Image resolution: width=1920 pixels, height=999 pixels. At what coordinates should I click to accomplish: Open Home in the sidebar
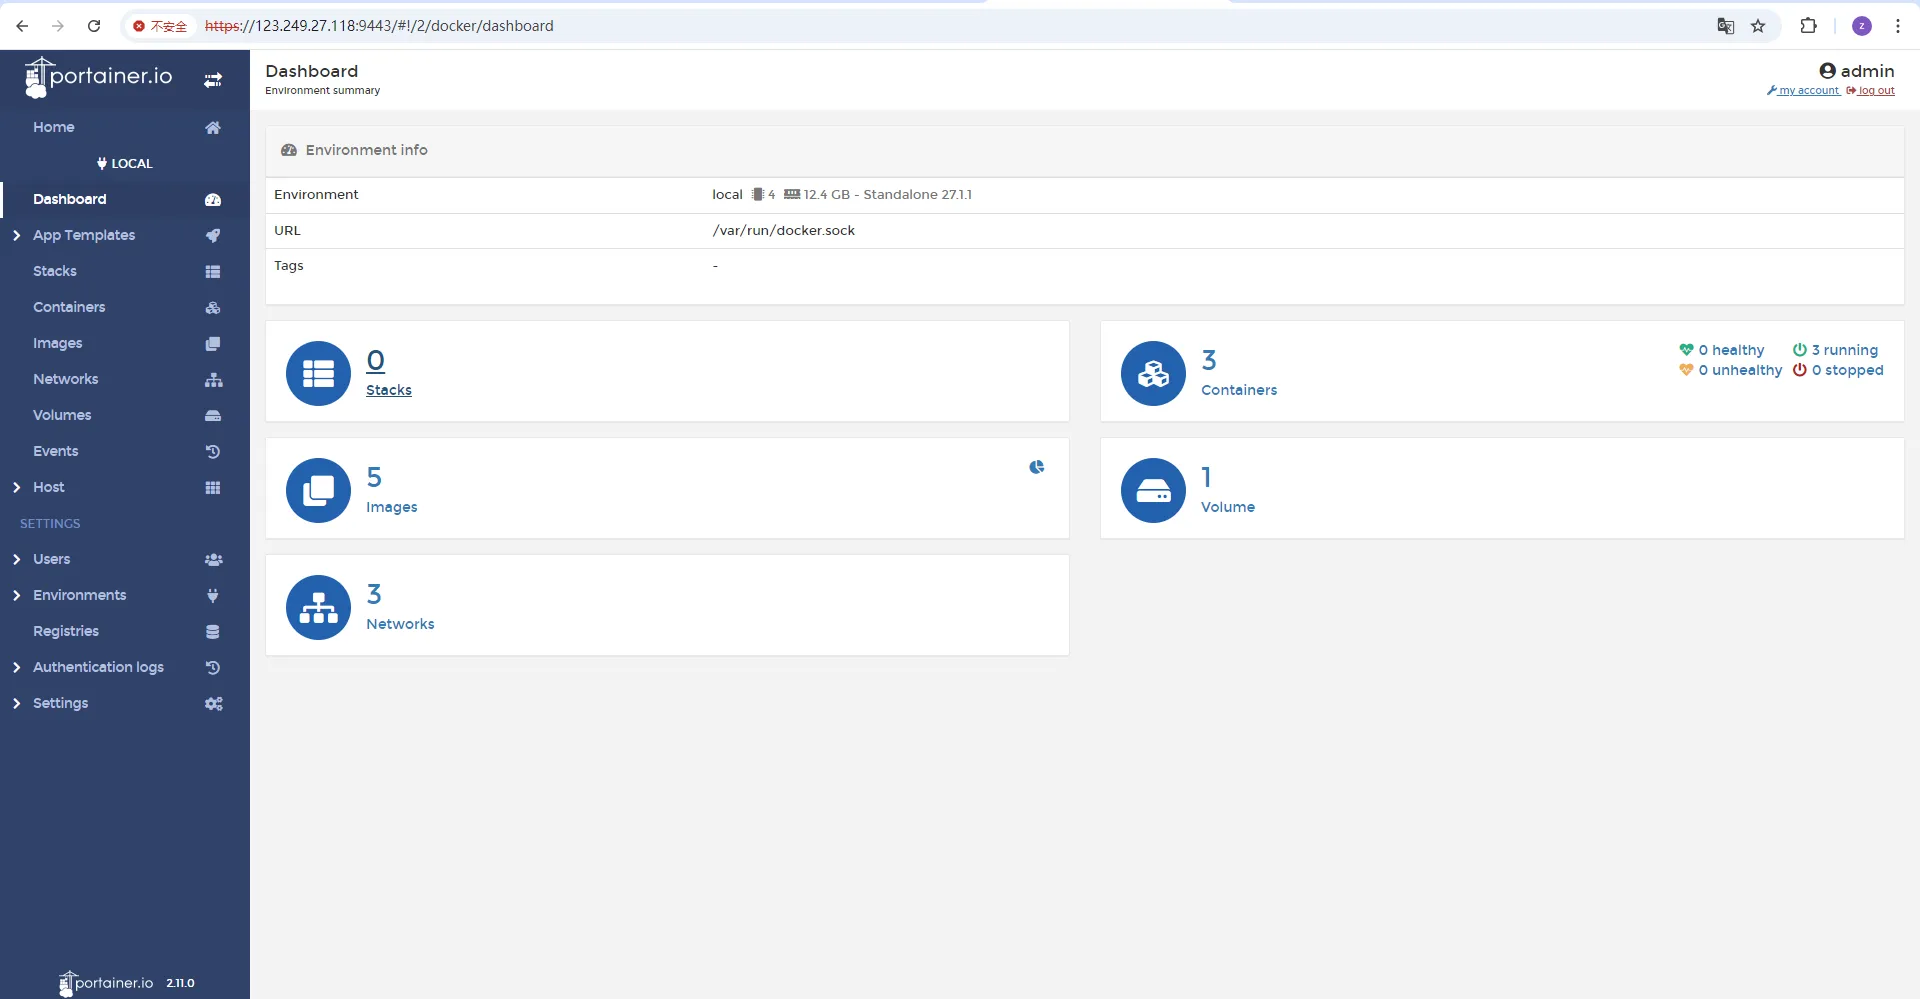54,128
